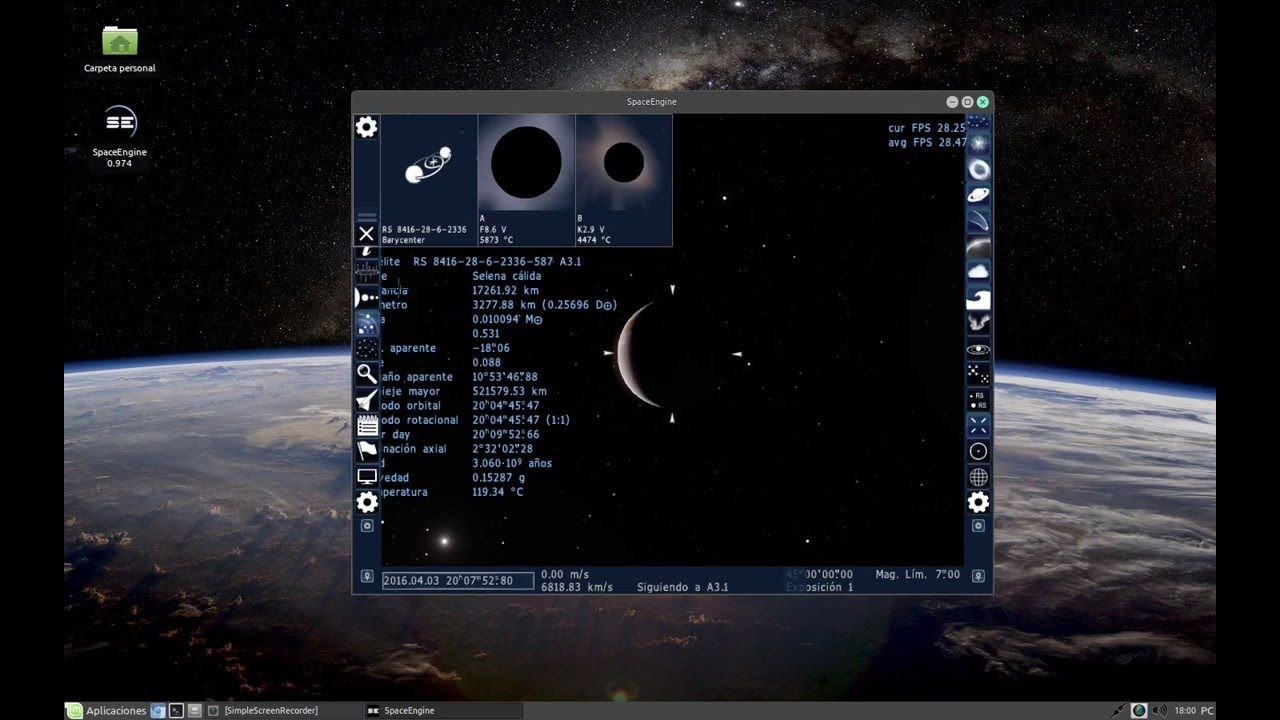Select star A F8.6 V thumbnail
1280x720 pixels.
pyautogui.click(x=526, y=180)
